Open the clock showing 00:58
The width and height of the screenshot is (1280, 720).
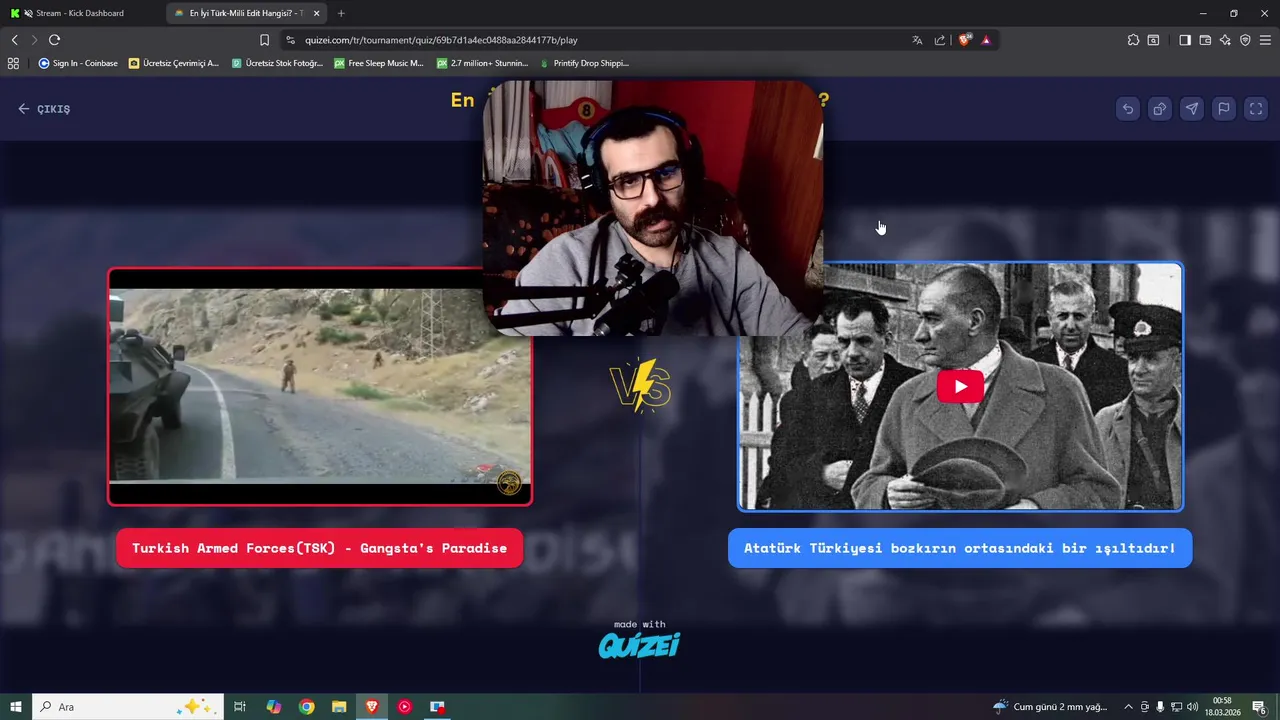(1222, 707)
